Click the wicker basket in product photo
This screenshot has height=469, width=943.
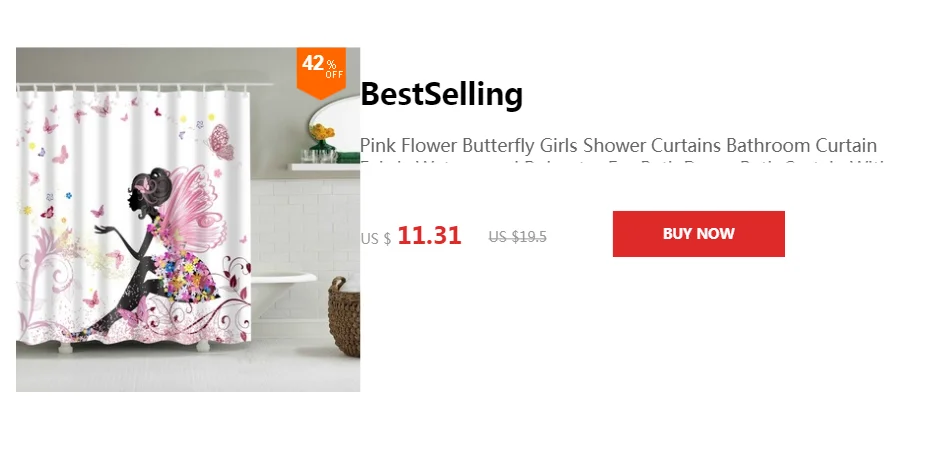344,316
